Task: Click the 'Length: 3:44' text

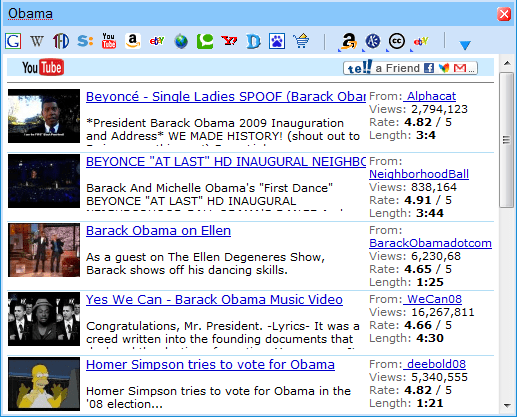Action: (x=406, y=213)
